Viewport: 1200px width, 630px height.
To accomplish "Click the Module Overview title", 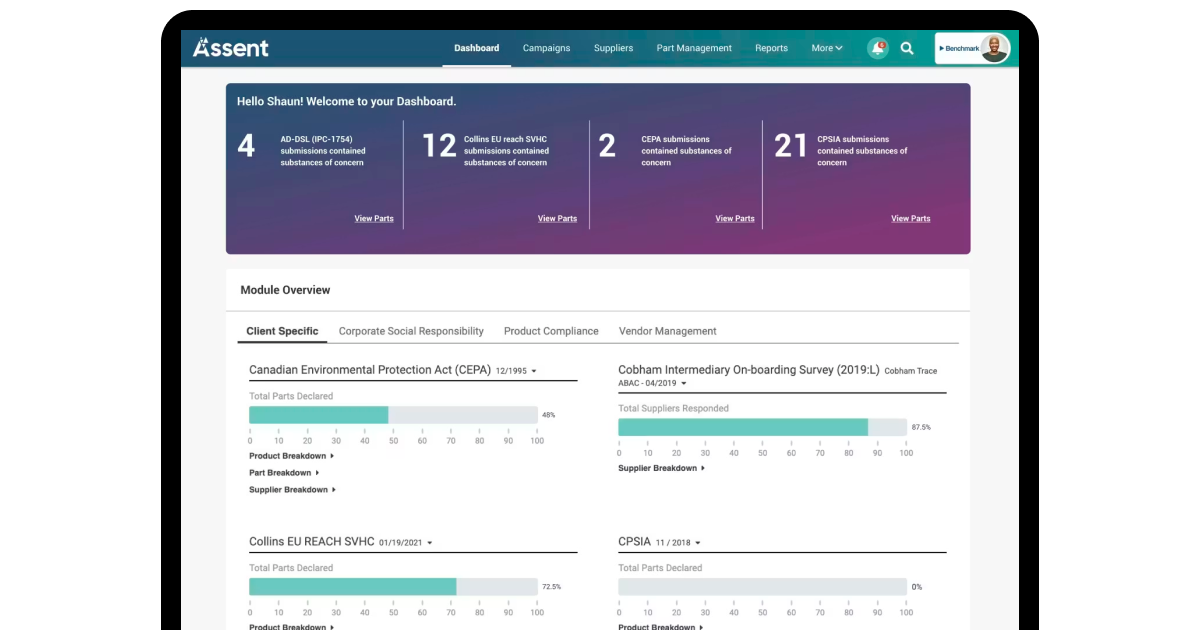I will (285, 290).
